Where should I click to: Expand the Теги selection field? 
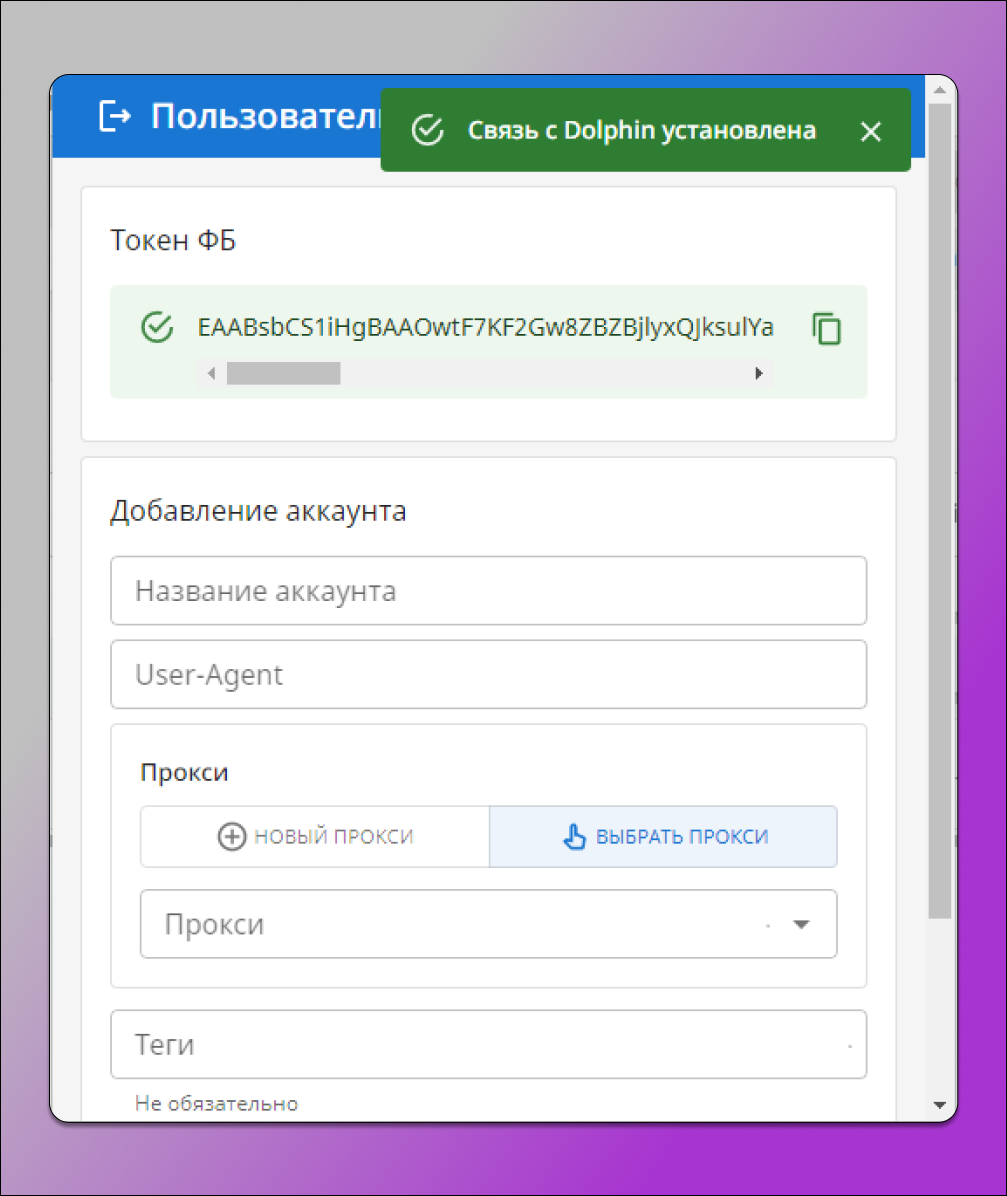point(488,1044)
